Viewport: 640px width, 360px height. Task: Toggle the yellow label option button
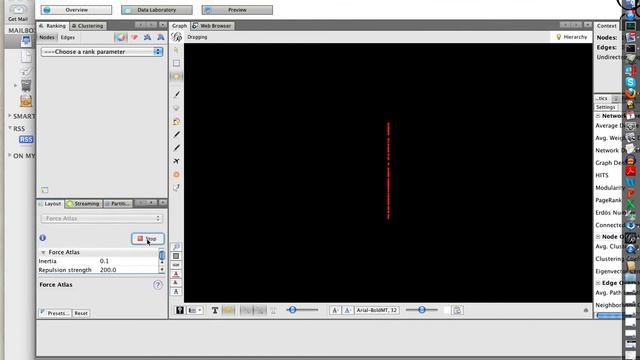tap(229, 310)
